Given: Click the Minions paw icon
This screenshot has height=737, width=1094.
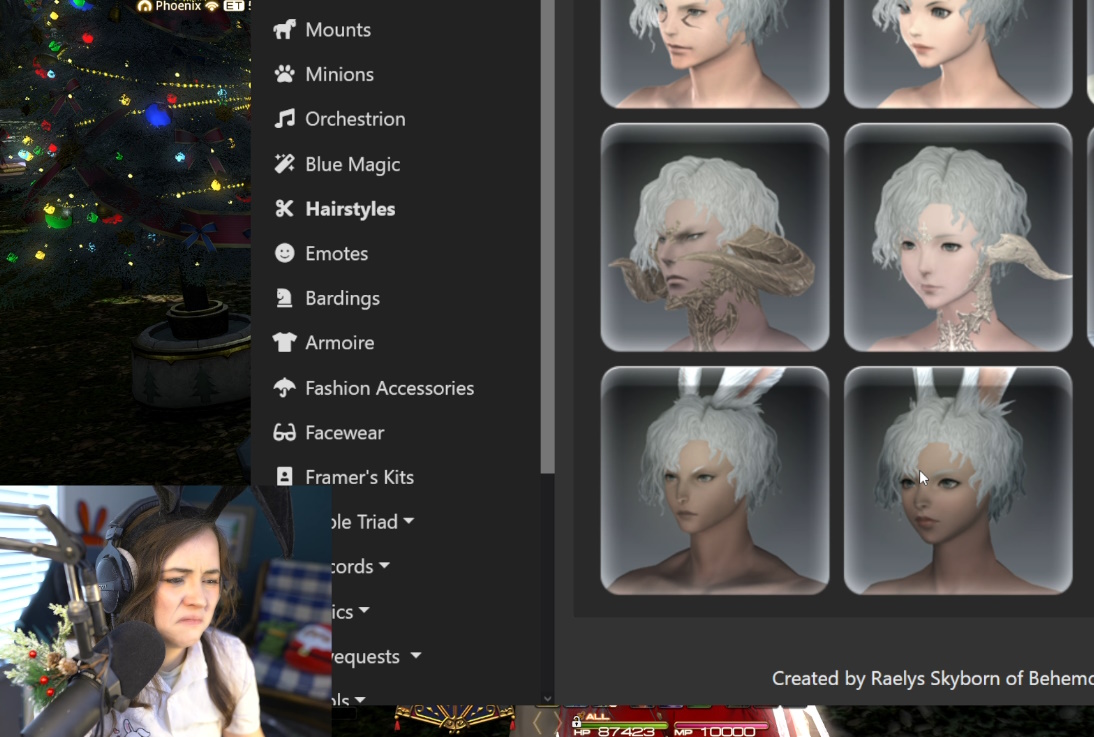Looking at the screenshot, I should [x=284, y=74].
